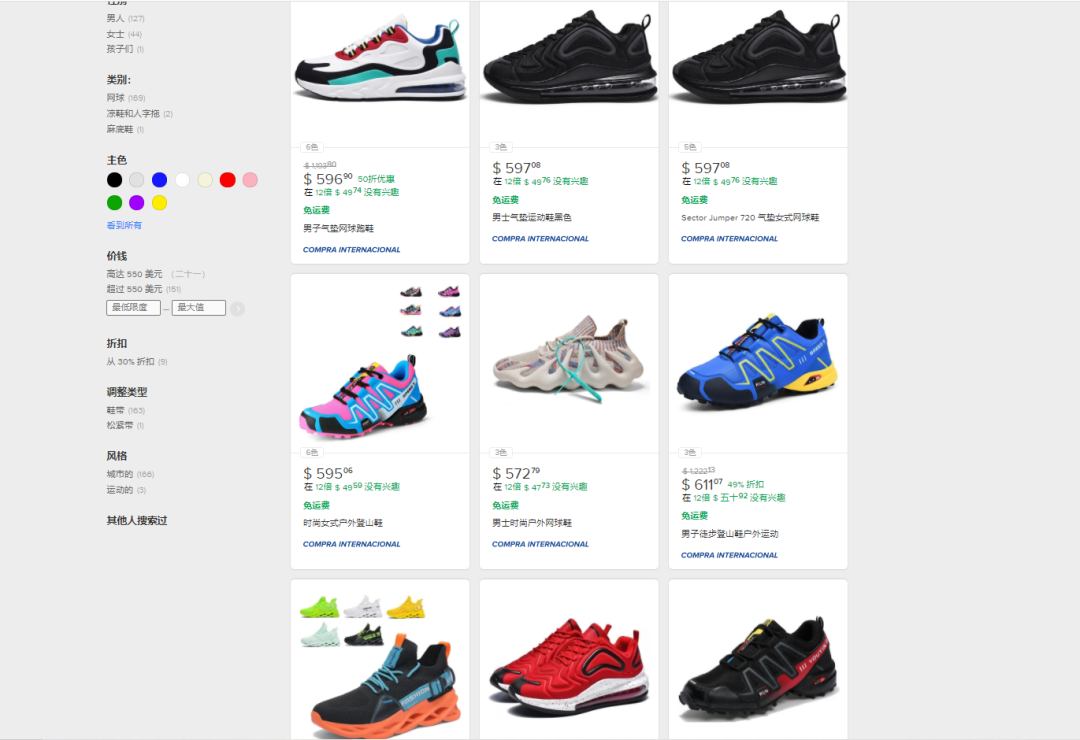
Task: Apply the 从 30% 折扣 discount filter
Action: pos(131,362)
